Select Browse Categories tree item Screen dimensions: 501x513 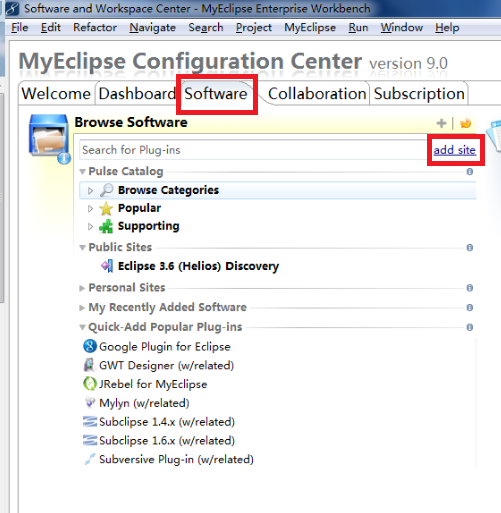pos(278,190)
